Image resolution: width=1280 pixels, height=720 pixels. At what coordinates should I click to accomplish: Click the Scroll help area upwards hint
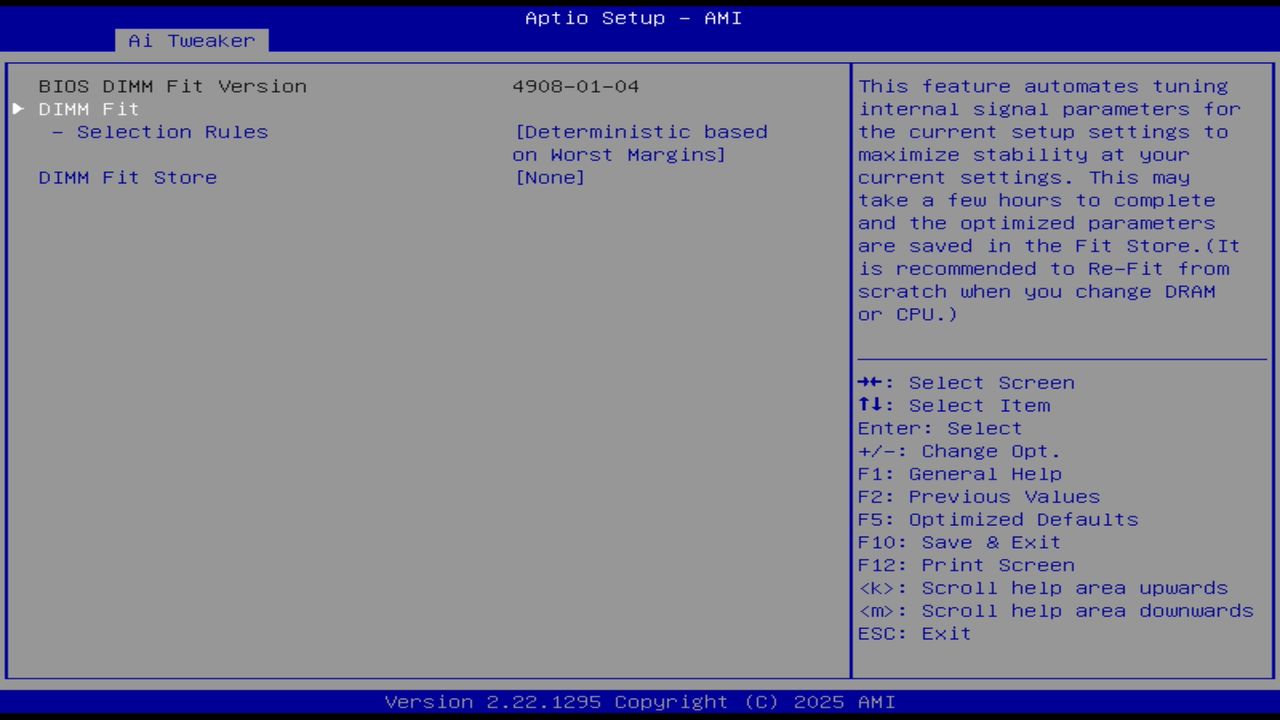point(1043,587)
